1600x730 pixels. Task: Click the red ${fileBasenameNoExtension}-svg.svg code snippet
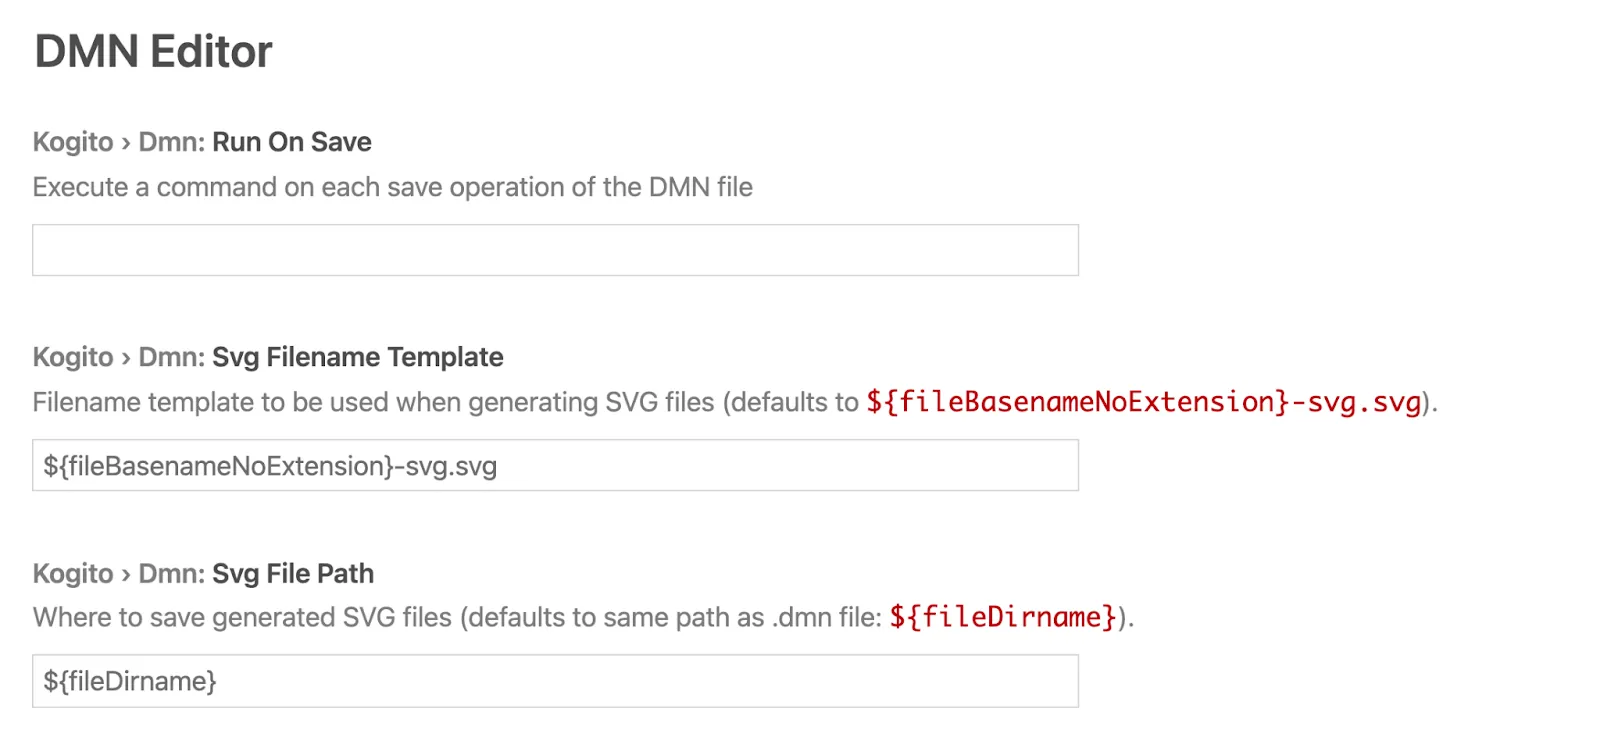[1144, 402]
